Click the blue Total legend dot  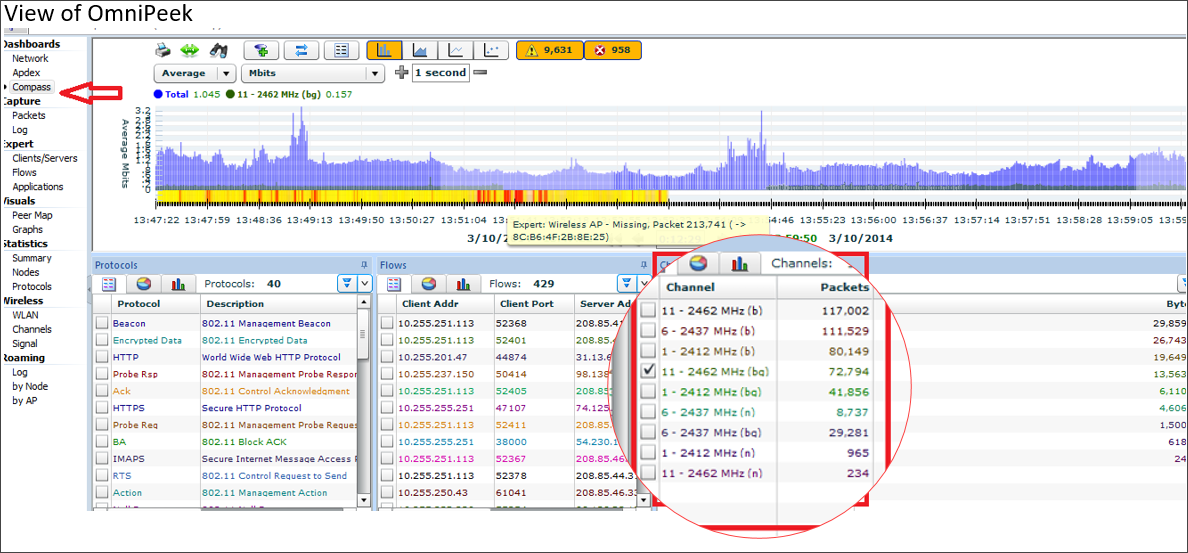(x=158, y=95)
